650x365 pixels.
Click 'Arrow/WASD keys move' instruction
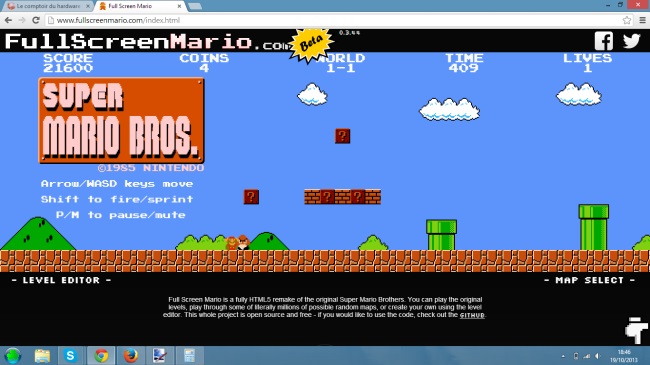click(x=117, y=184)
